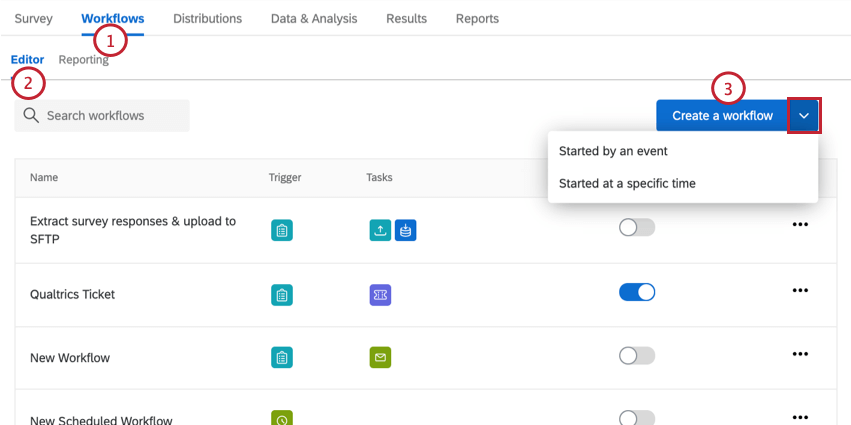Enable the New Workflow toggle
The height and width of the screenshot is (425, 851).
tap(637, 356)
